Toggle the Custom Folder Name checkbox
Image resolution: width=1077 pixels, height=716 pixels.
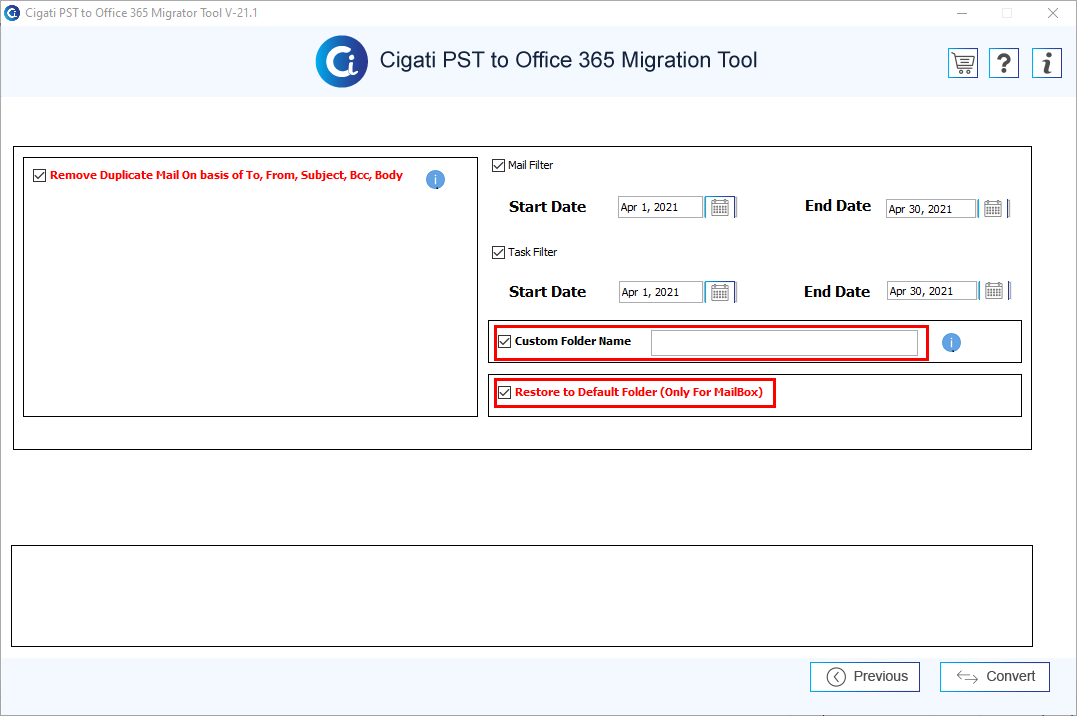(505, 342)
